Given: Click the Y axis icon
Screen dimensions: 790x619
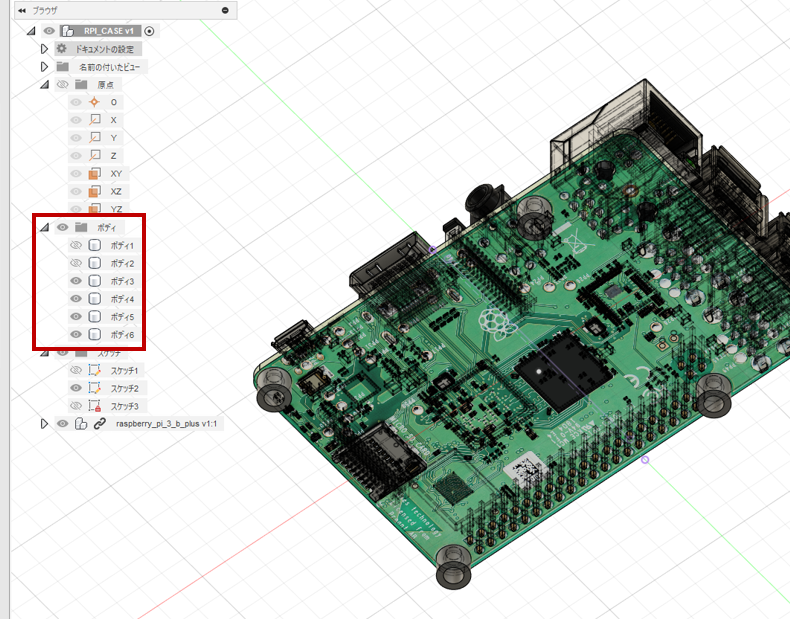Looking at the screenshot, I should 94,137.
